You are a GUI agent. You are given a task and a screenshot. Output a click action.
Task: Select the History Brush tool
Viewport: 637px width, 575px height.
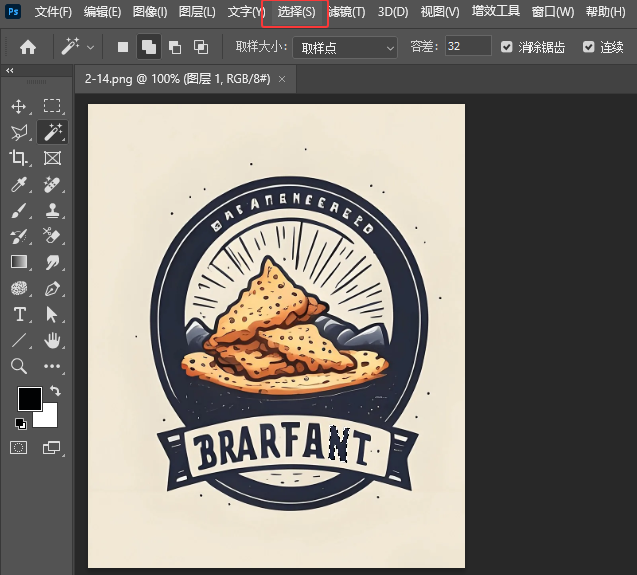[x=18, y=237]
